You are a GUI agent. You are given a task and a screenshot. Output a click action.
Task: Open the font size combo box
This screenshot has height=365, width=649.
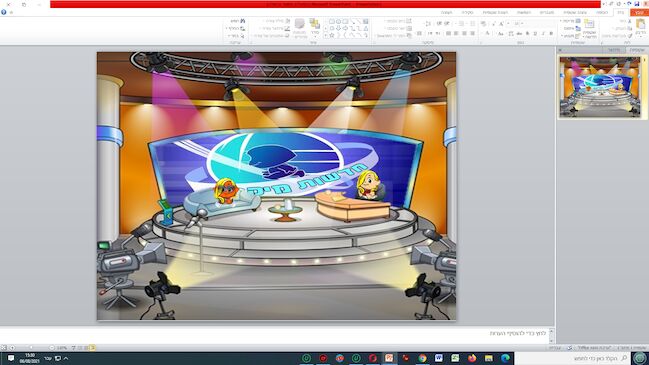[x=517, y=24]
